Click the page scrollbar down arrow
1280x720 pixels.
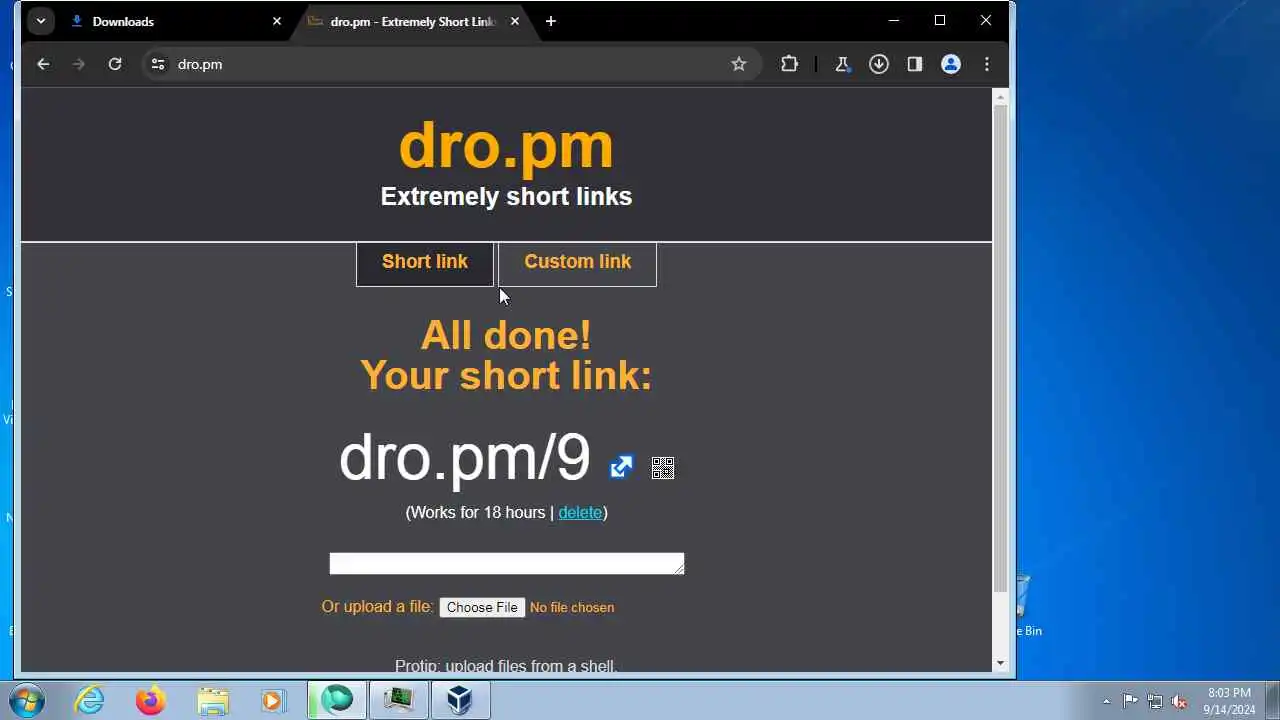1000,663
